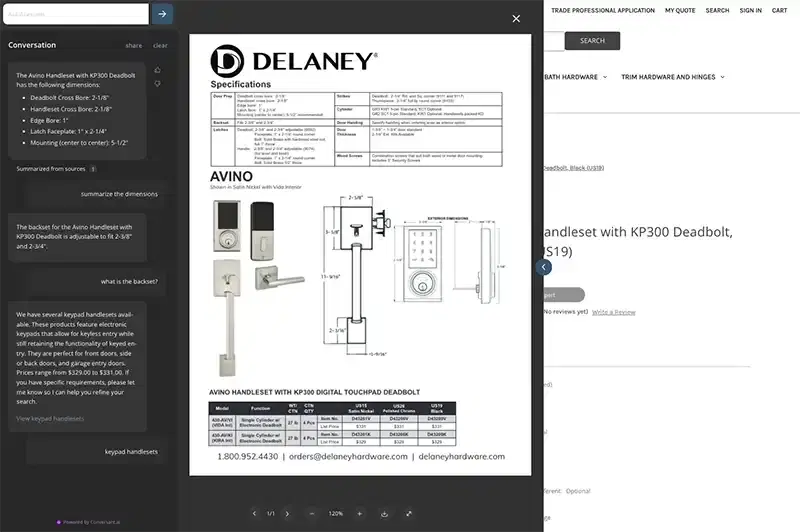Click orders@delaneyhardware.com in the PDF footer

click(x=348, y=457)
